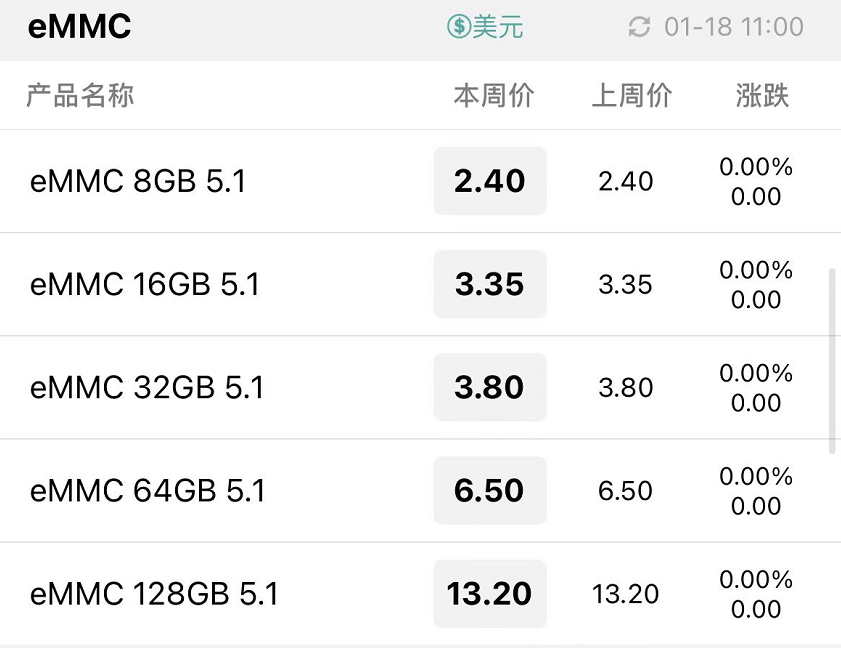Screen dimensions: 841x648
Task: Click the 3.35 current price box
Action: click(490, 284)
